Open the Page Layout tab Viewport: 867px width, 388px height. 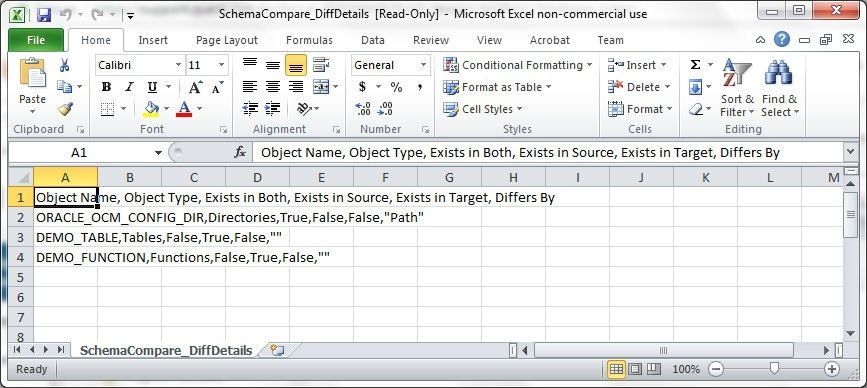point(227,40)
